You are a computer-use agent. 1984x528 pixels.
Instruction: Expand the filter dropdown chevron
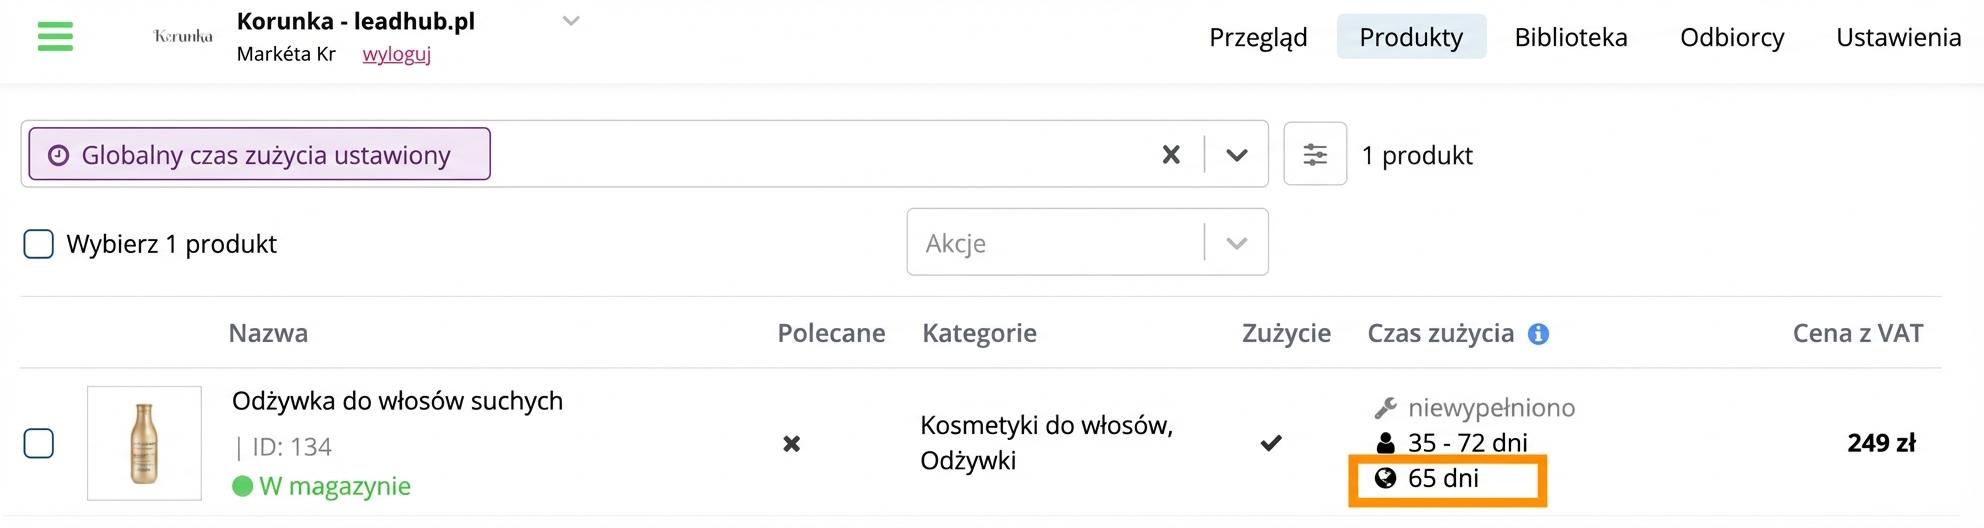(1237, 155)
